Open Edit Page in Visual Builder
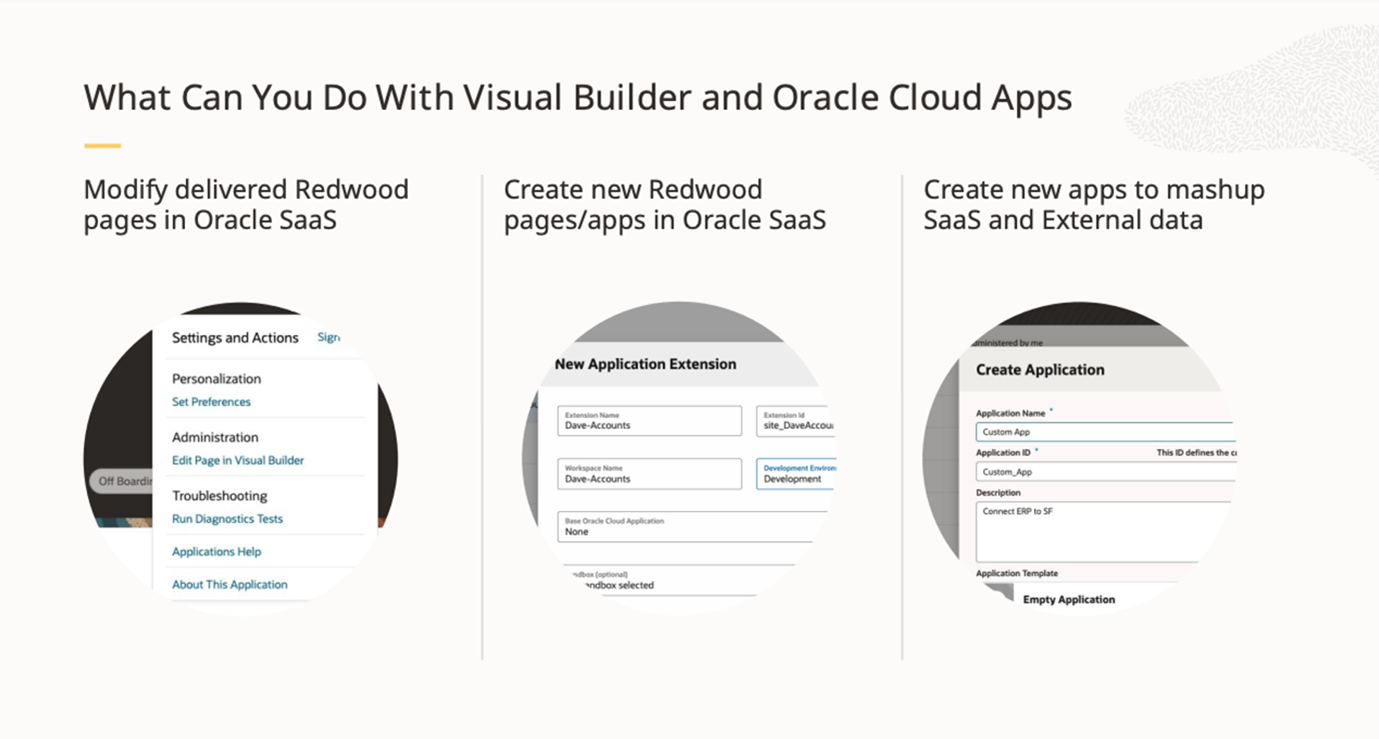This screenshot has width=1379, height=739. (x=238, y=461)
